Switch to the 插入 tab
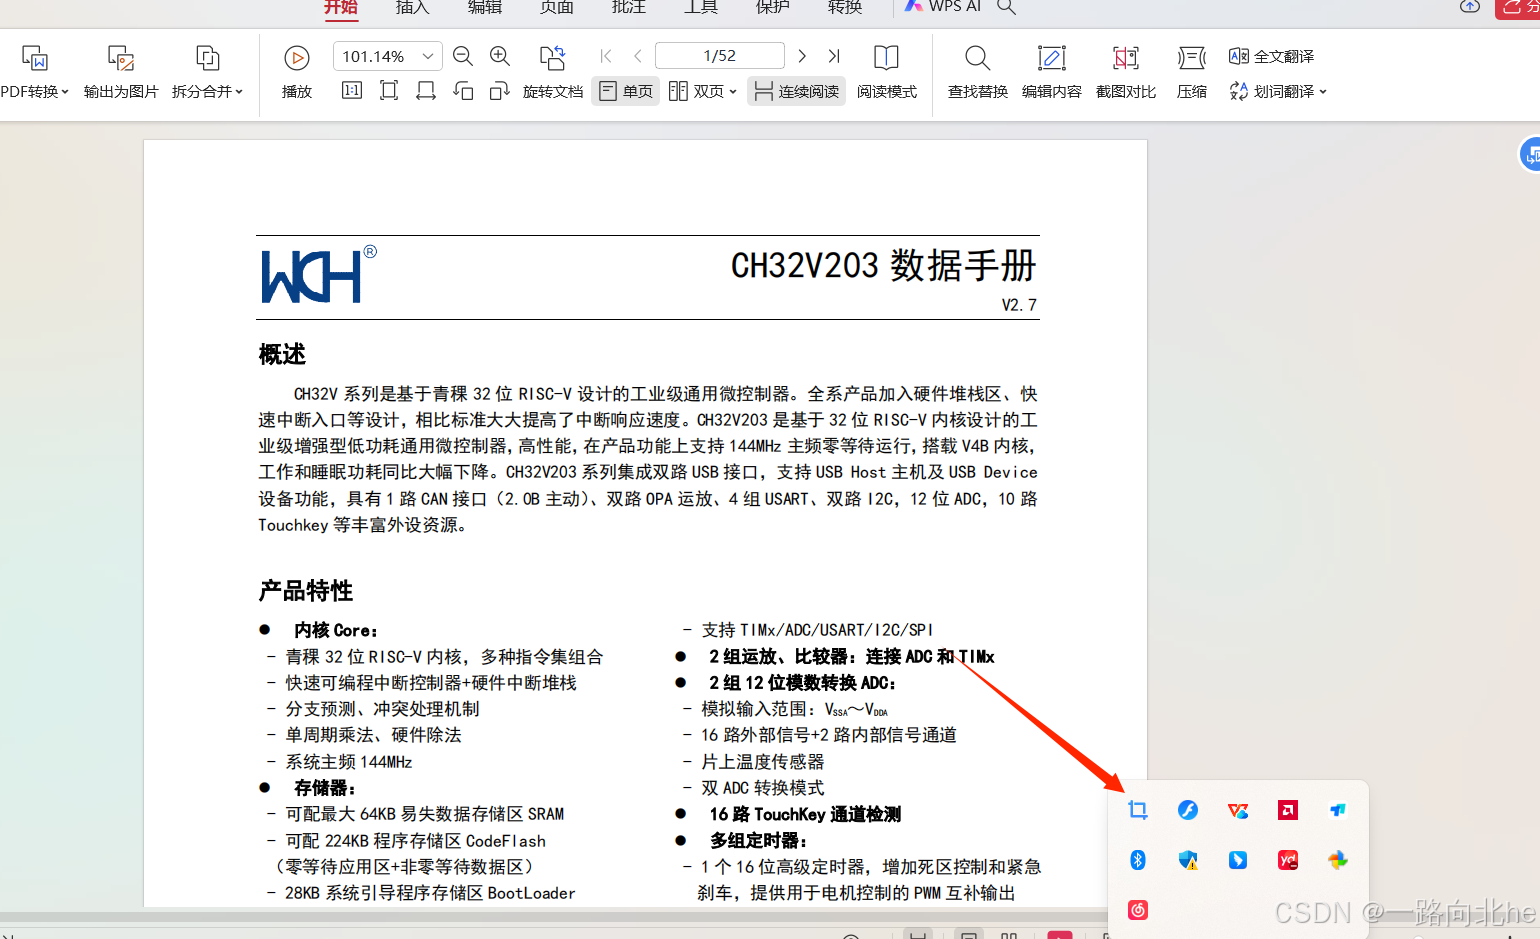Screen dimensions: 1540x939 [x=412, y=7]
